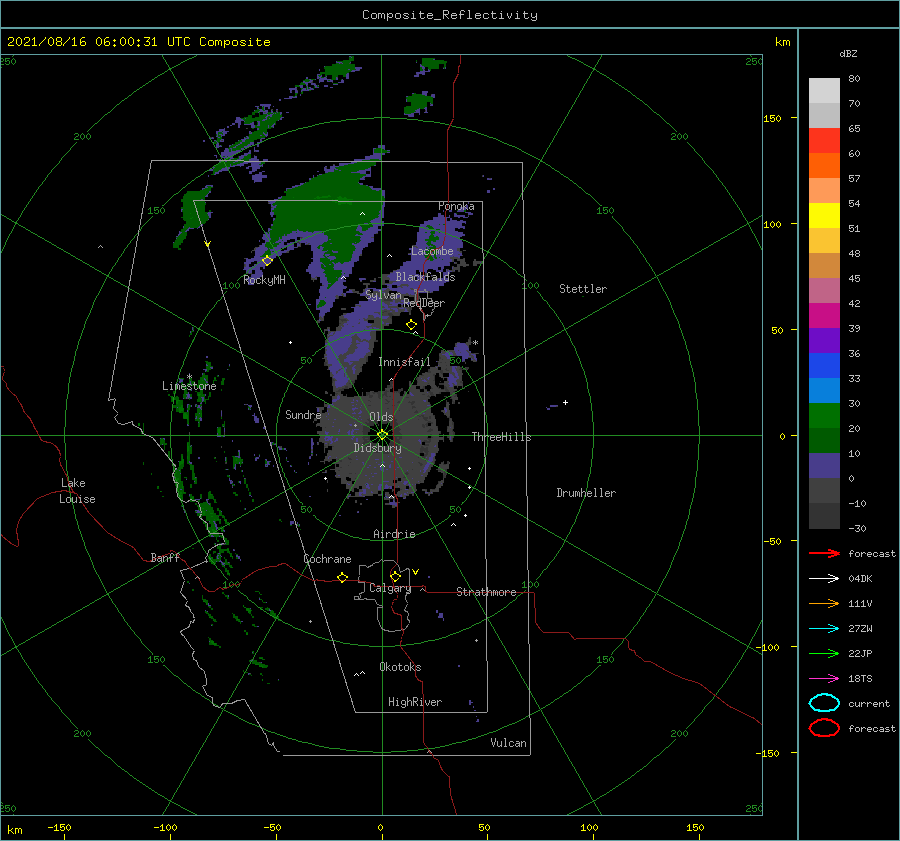Click the red forecast ellipse in legend

click(824, 728)
